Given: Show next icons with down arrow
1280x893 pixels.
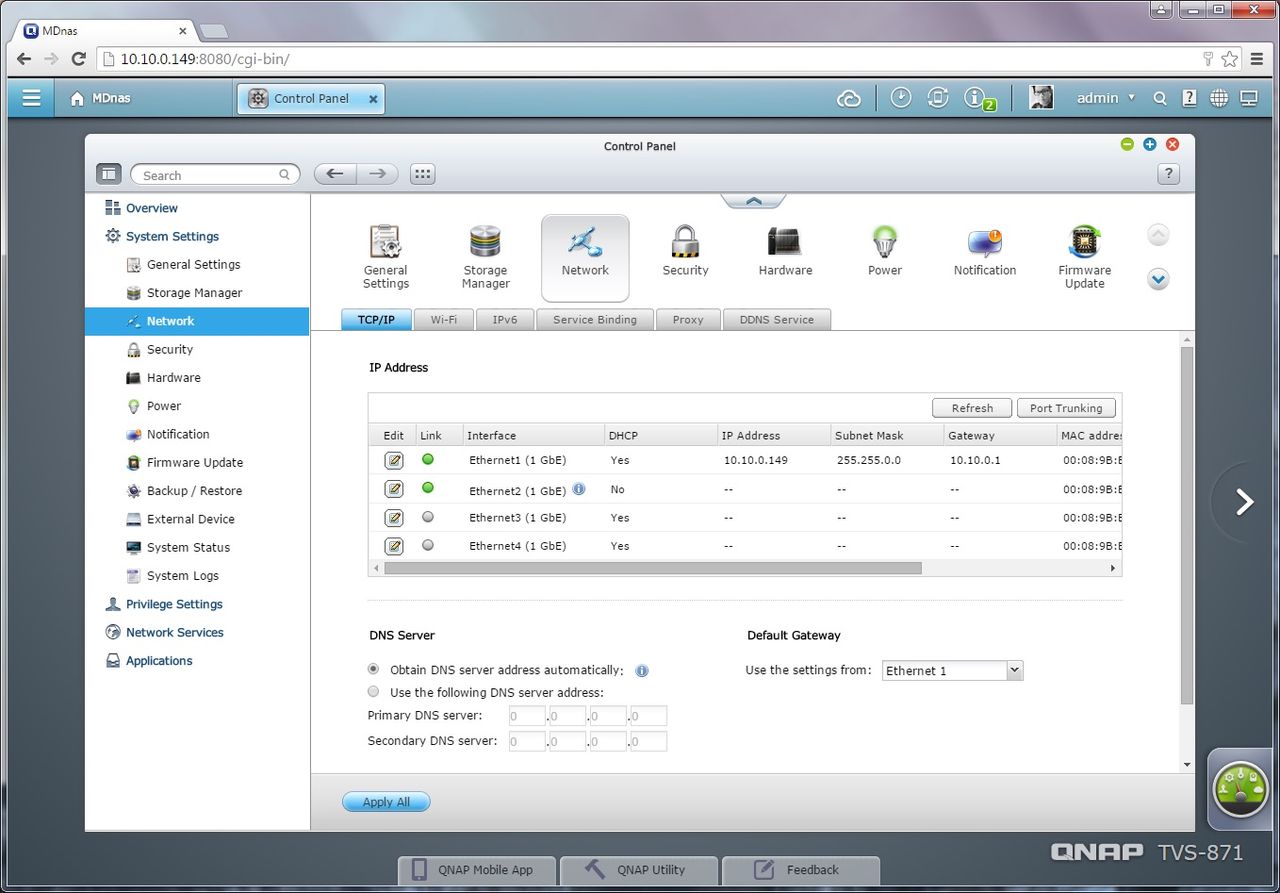Looking at the screenshot, I should [x=1158, y=279].
